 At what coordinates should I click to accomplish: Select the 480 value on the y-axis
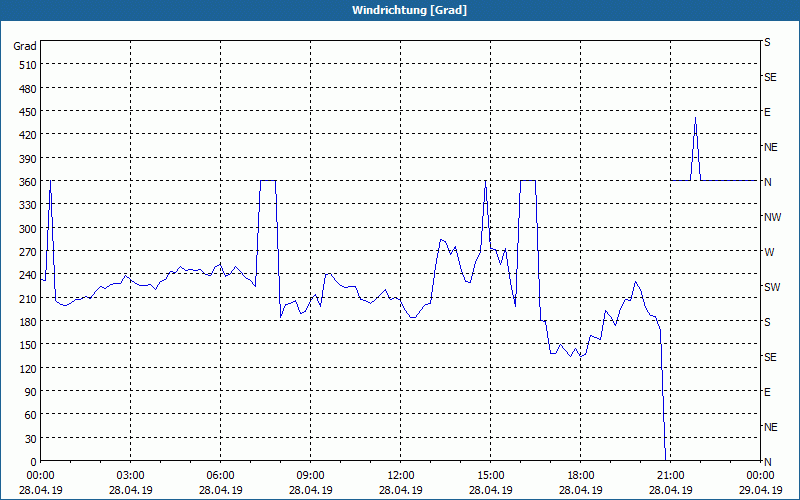[x=29, y=89]
